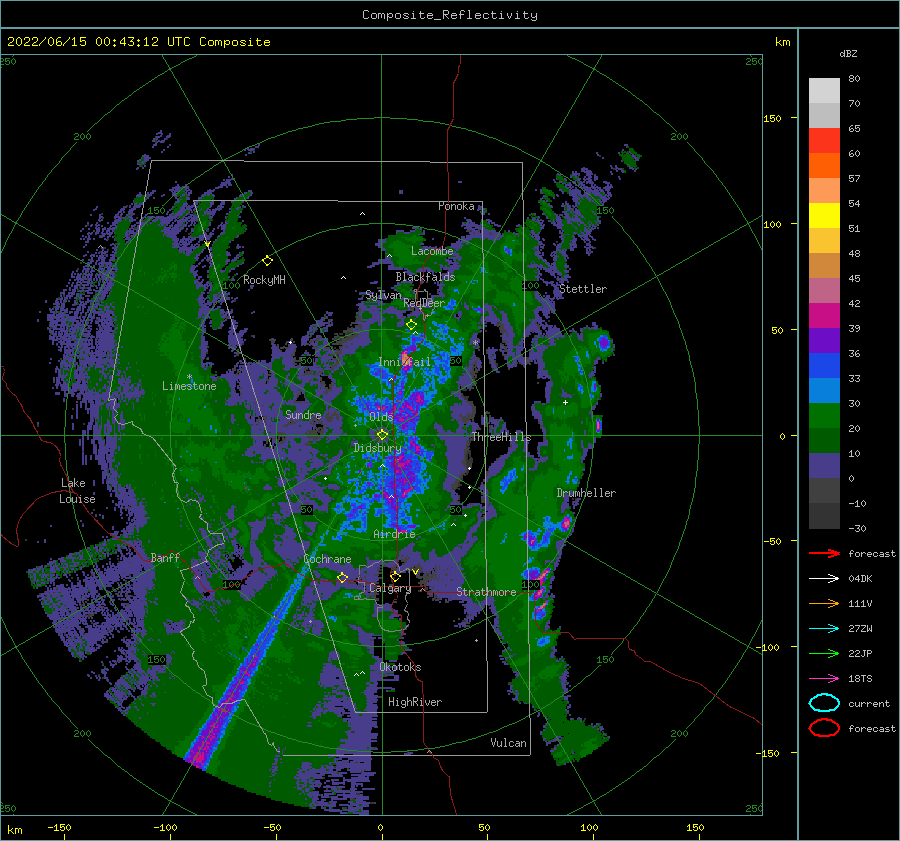Click the Composite_Reflectivity title text
Viewport: 900px width, 841px height.
(x=450, y=14)
